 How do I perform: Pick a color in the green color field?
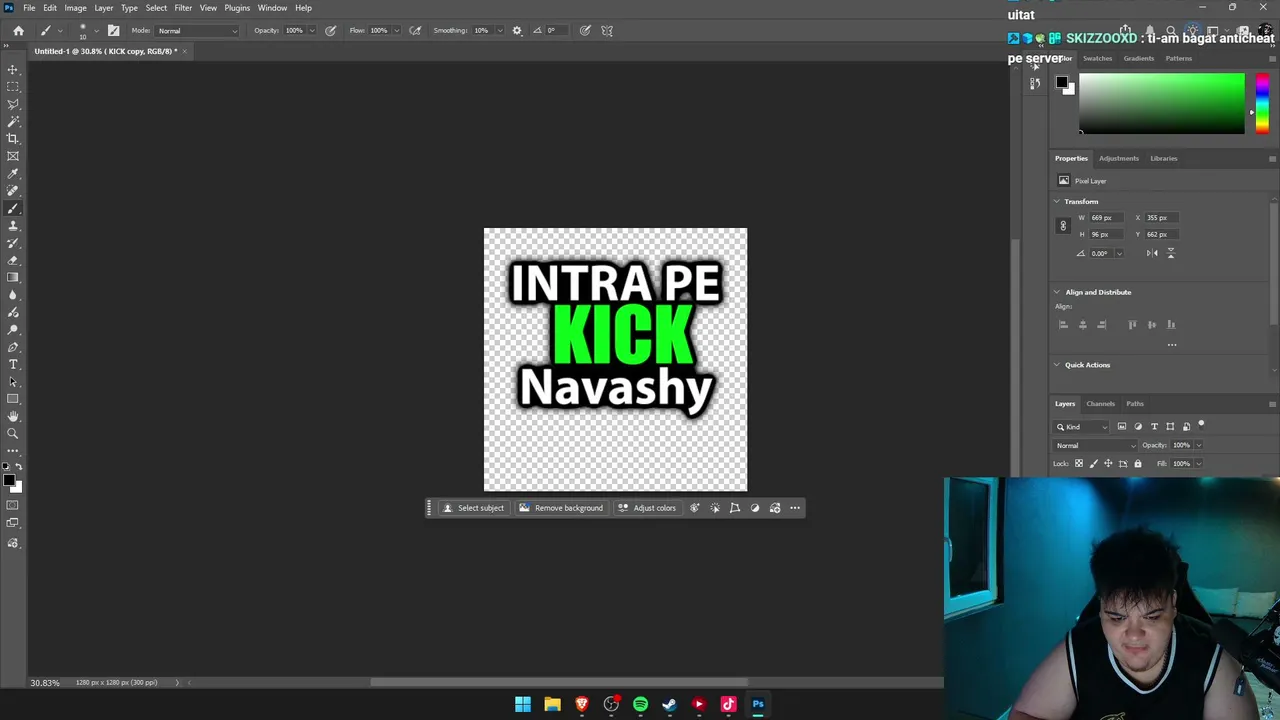pos(1162,103)
